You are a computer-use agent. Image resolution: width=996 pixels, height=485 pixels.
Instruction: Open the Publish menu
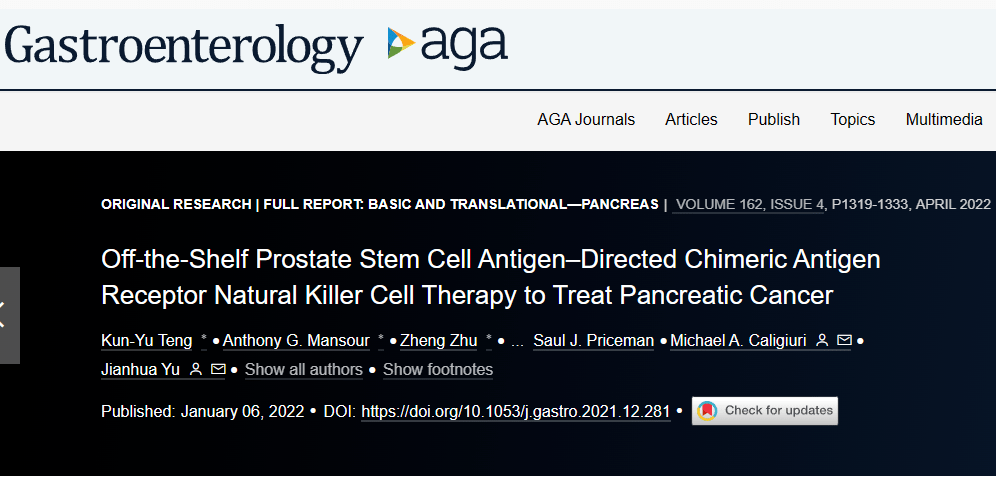(x=774, y=119)
